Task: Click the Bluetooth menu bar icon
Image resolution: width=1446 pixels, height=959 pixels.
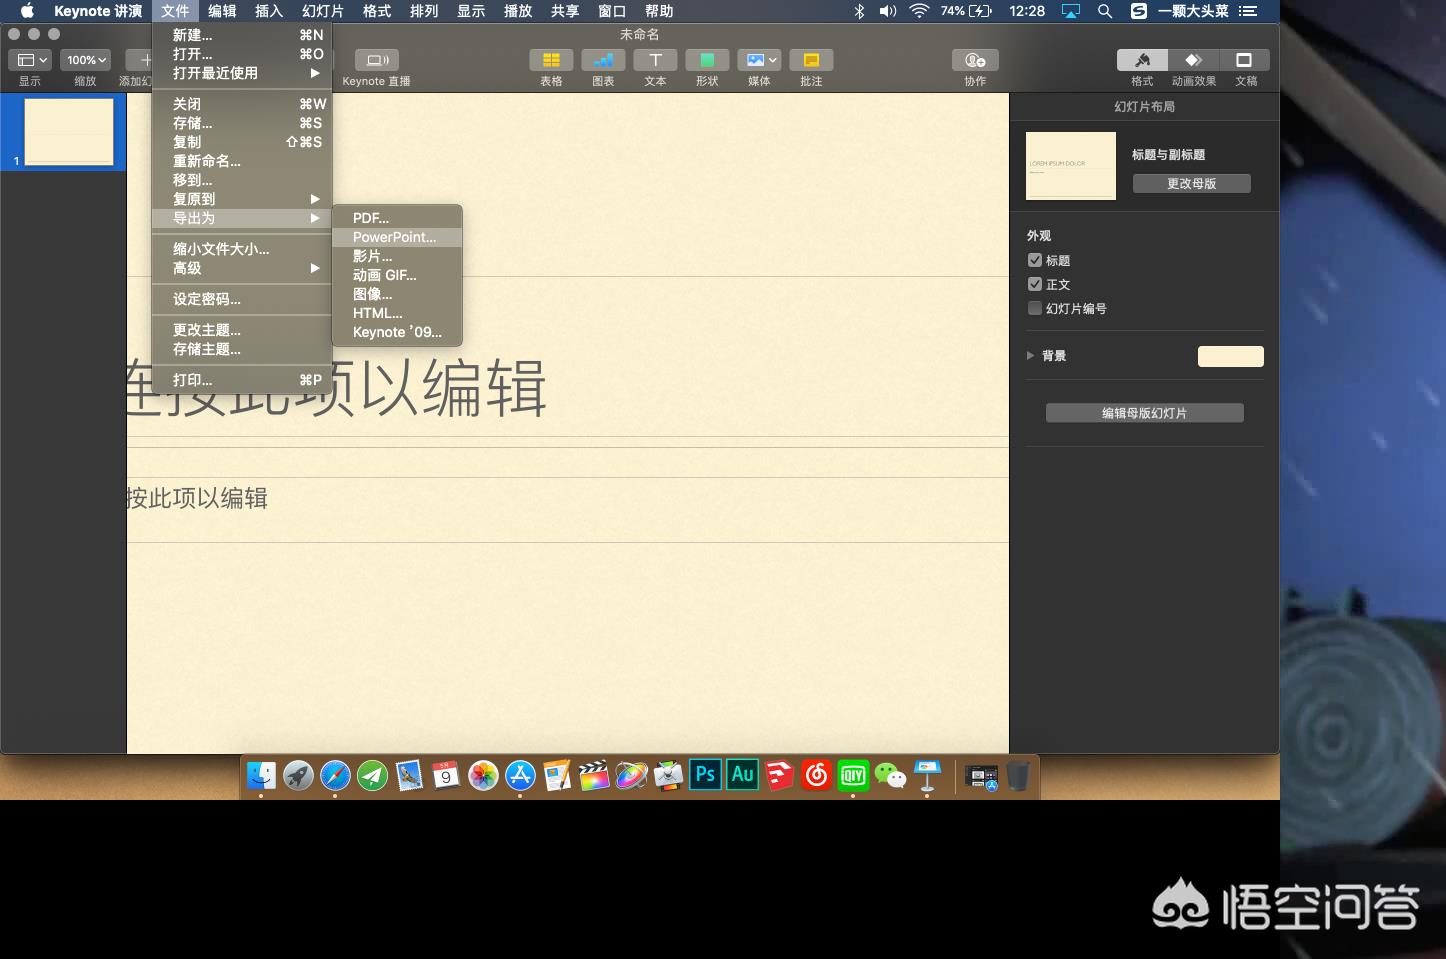Action: (x=859, y=11)
